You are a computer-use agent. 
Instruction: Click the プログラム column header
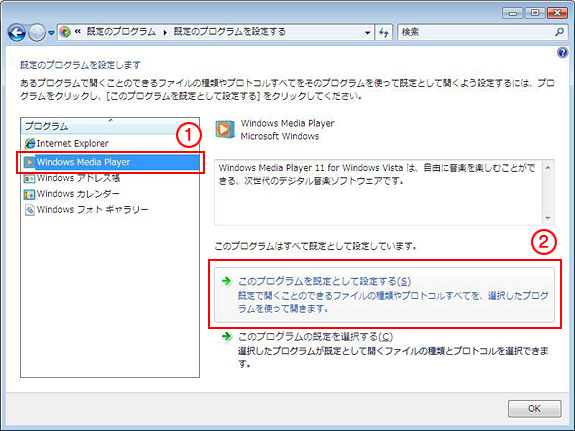110,126
